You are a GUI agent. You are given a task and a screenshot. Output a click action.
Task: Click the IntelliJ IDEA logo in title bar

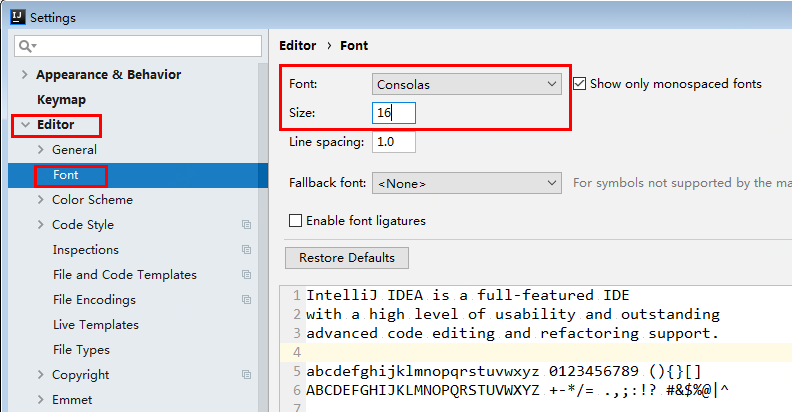[18, 17]
